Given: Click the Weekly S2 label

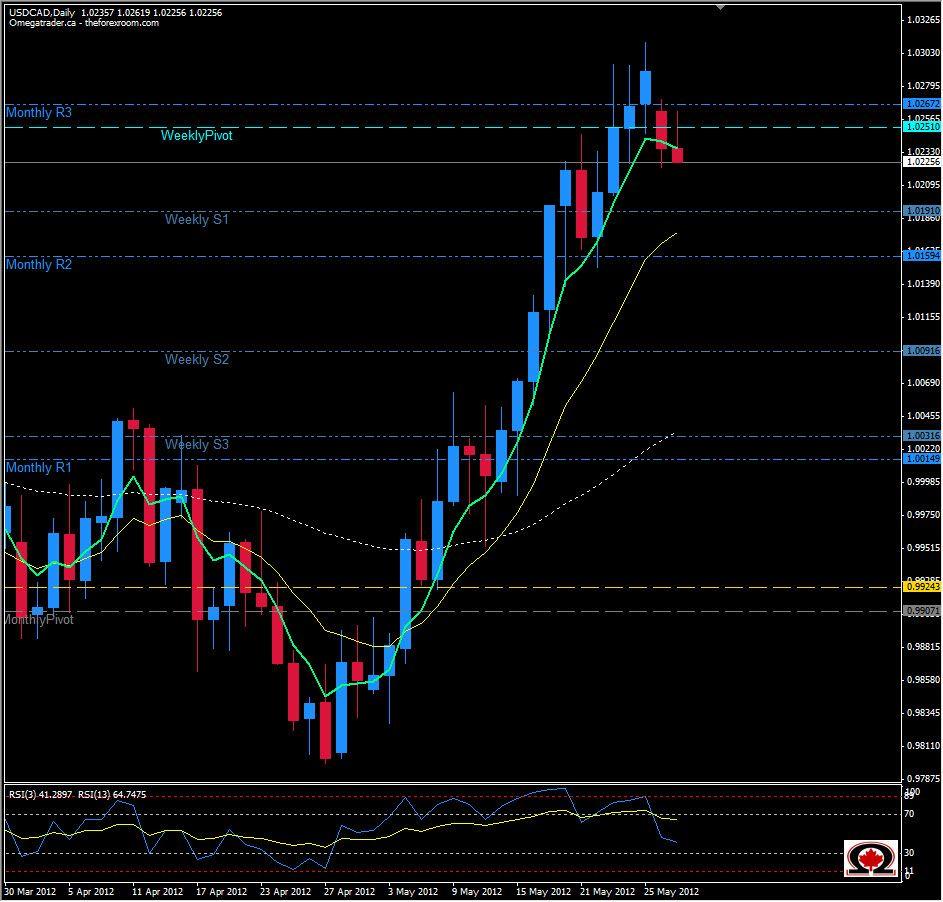Looking at the screenshot, I should (x=196, y=359).
